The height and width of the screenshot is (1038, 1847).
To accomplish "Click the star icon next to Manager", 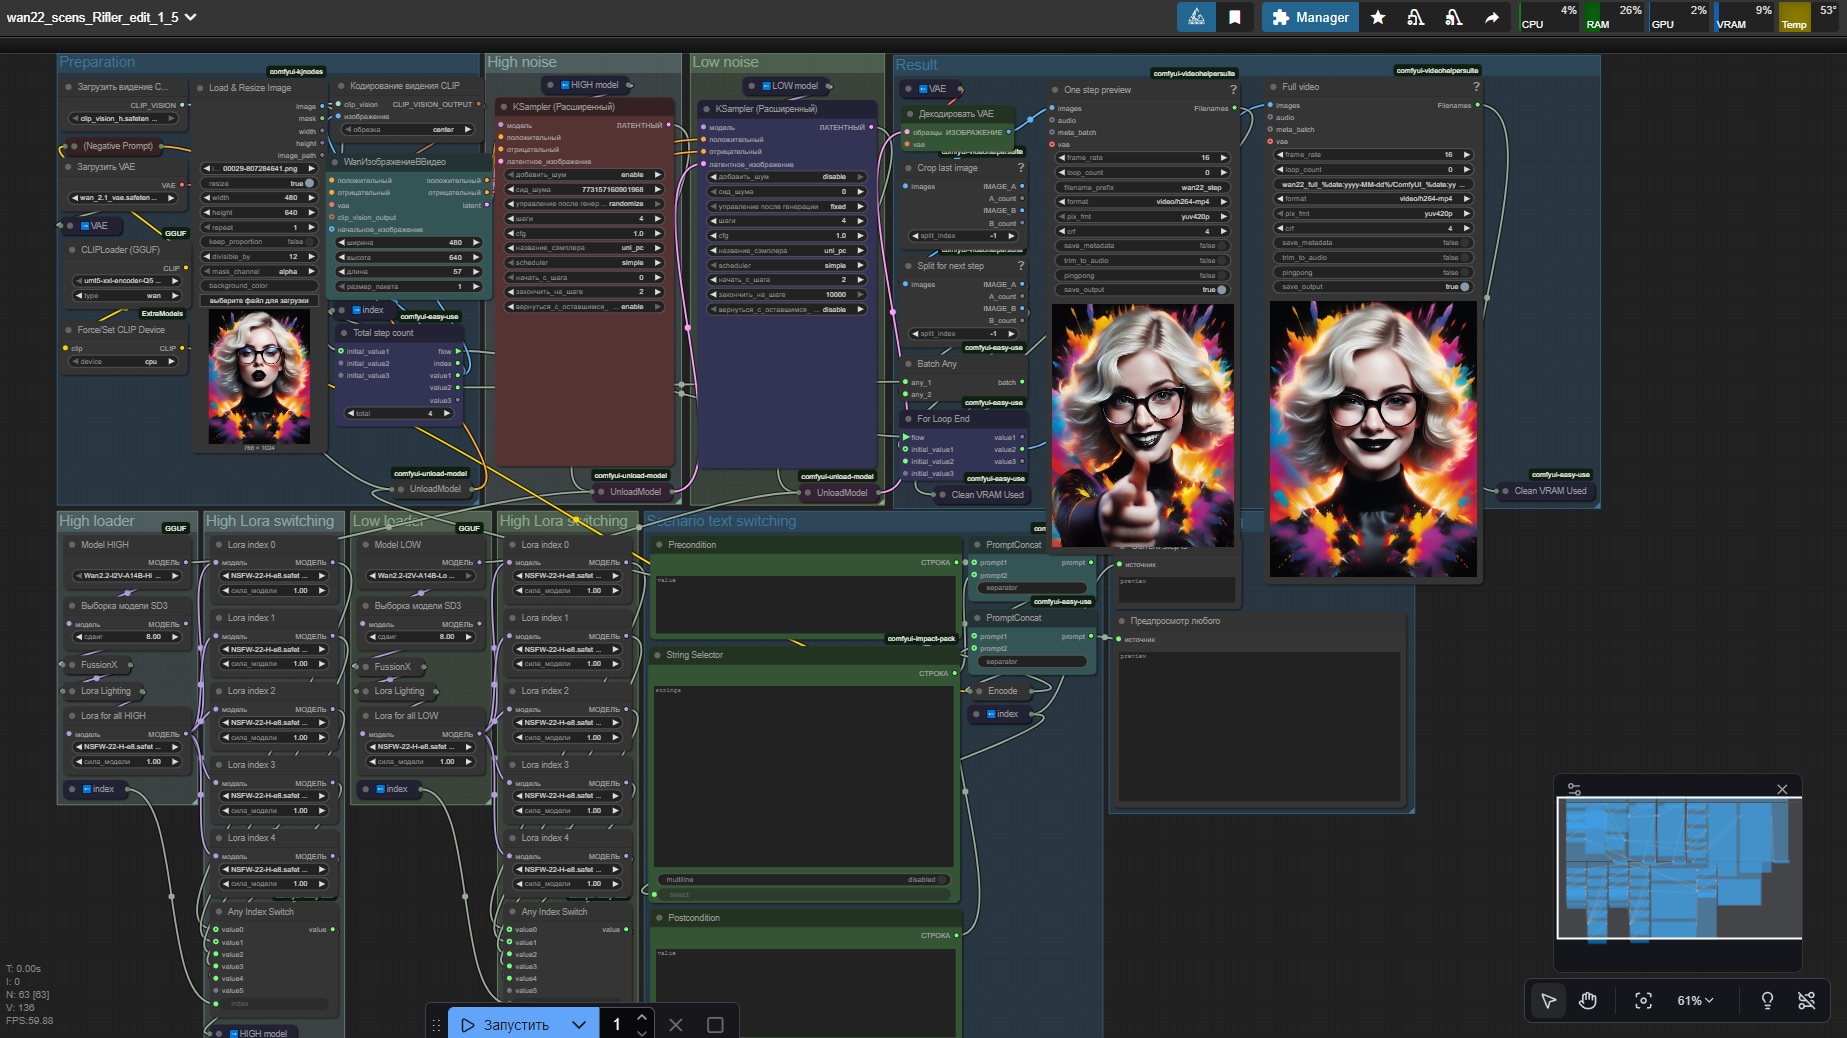I will 1378,17.
